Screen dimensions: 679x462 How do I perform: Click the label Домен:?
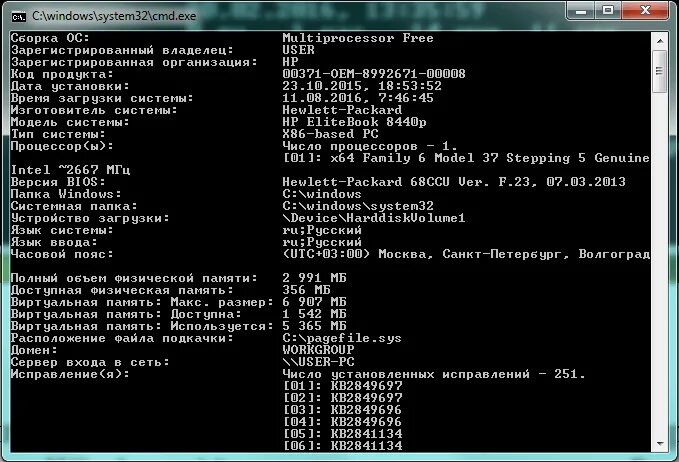(x=34, y=350)
